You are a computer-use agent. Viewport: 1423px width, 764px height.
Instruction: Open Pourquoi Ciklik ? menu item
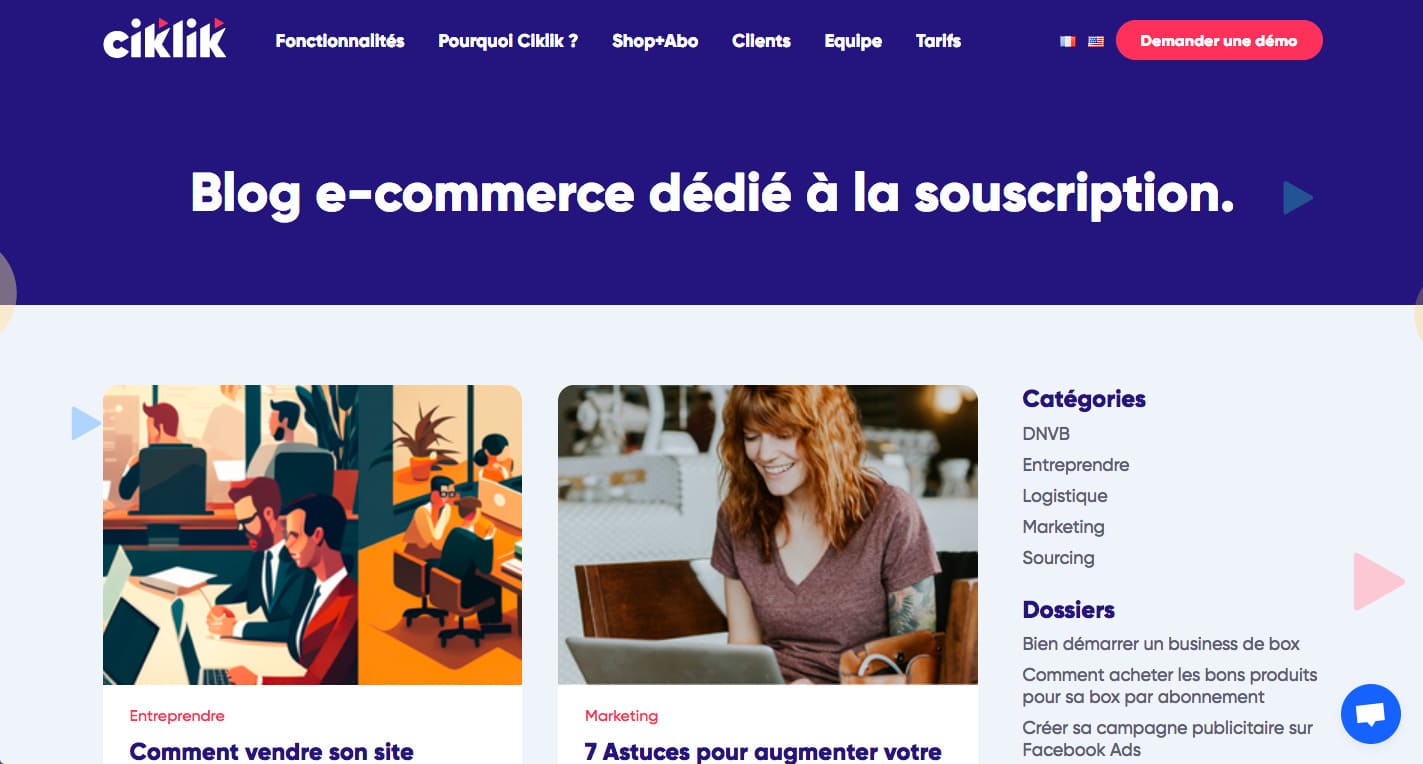coord(508,41)
